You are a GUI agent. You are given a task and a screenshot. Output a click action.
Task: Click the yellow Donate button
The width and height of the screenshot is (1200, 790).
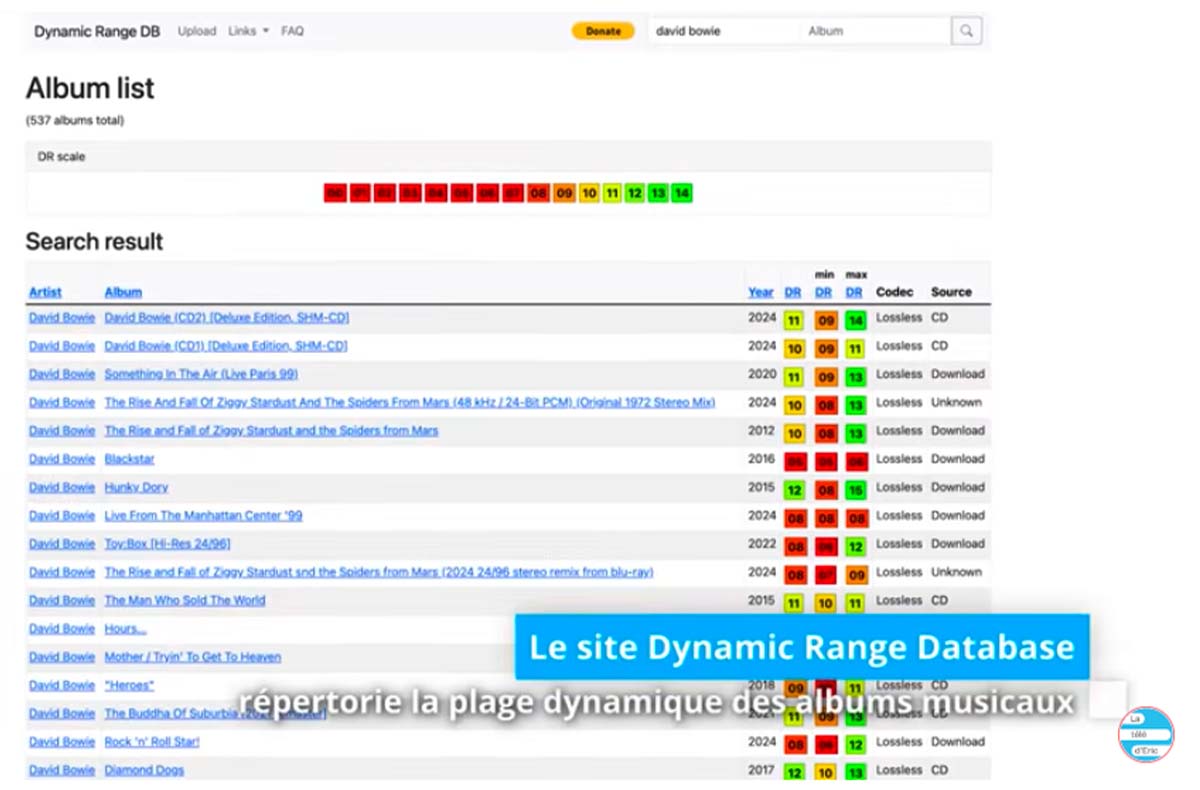click(603, 31)
